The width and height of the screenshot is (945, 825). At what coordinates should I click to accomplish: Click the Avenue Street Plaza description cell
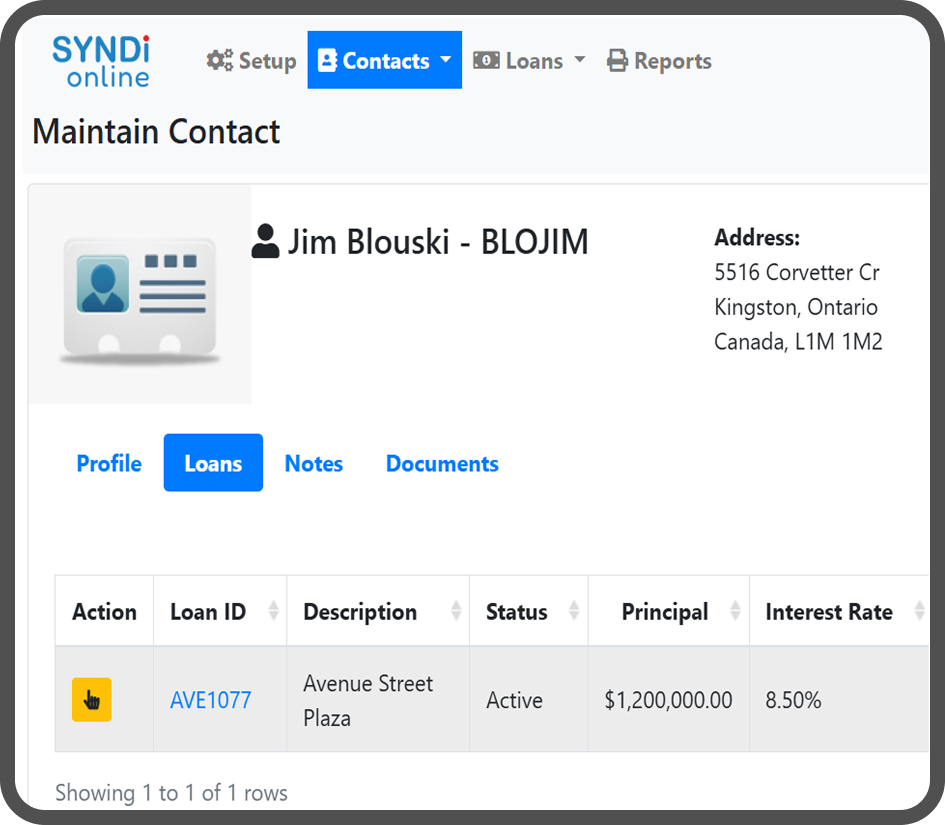coord(368,700)
